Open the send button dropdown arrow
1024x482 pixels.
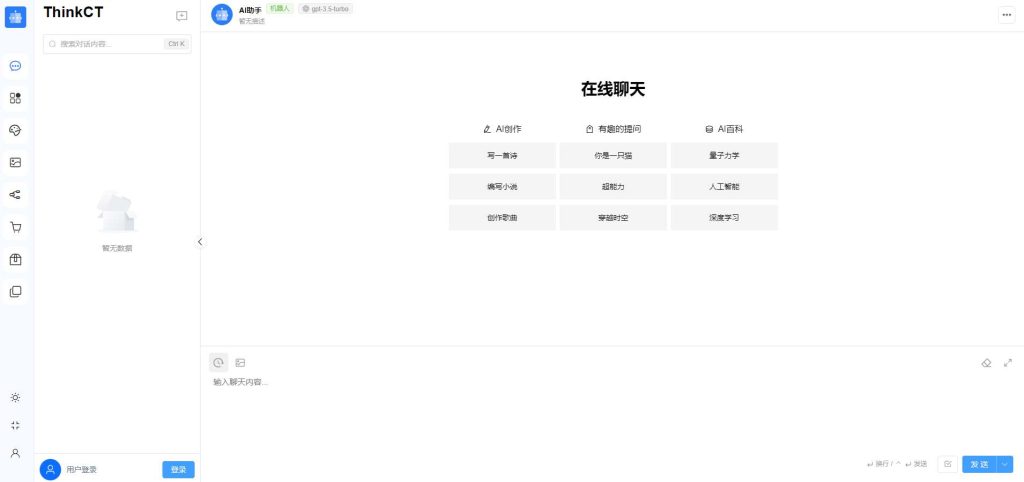(1005, 464)
